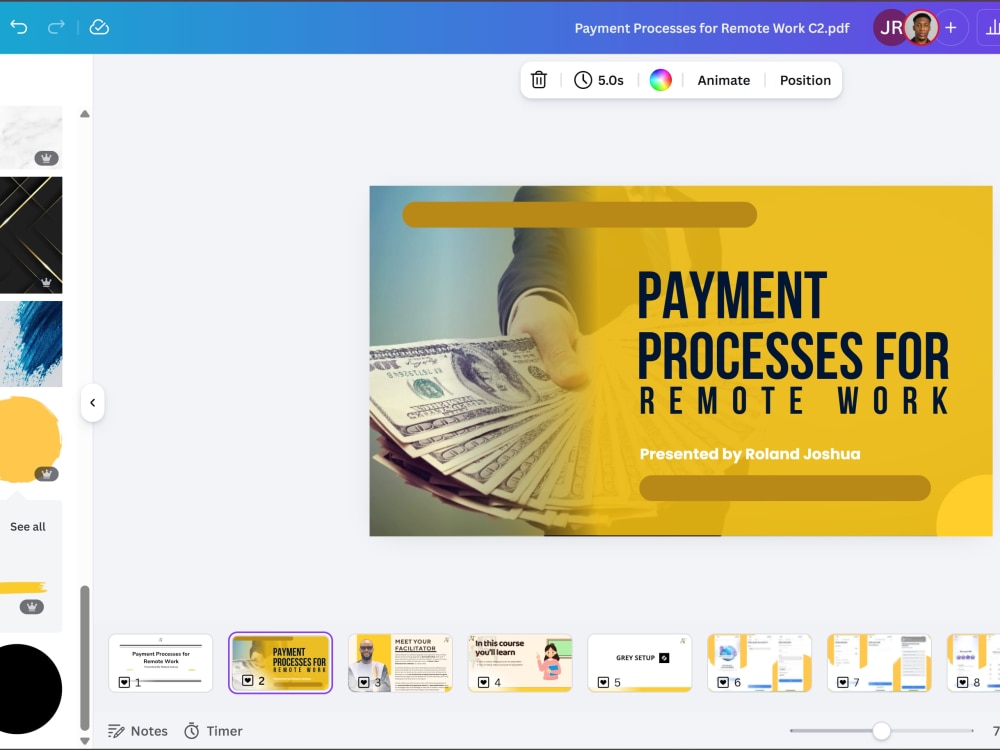The height and width of the screenshot is (750, 1000).
Task: Click the heart comment icon on page 4
Action: [483, 682]
